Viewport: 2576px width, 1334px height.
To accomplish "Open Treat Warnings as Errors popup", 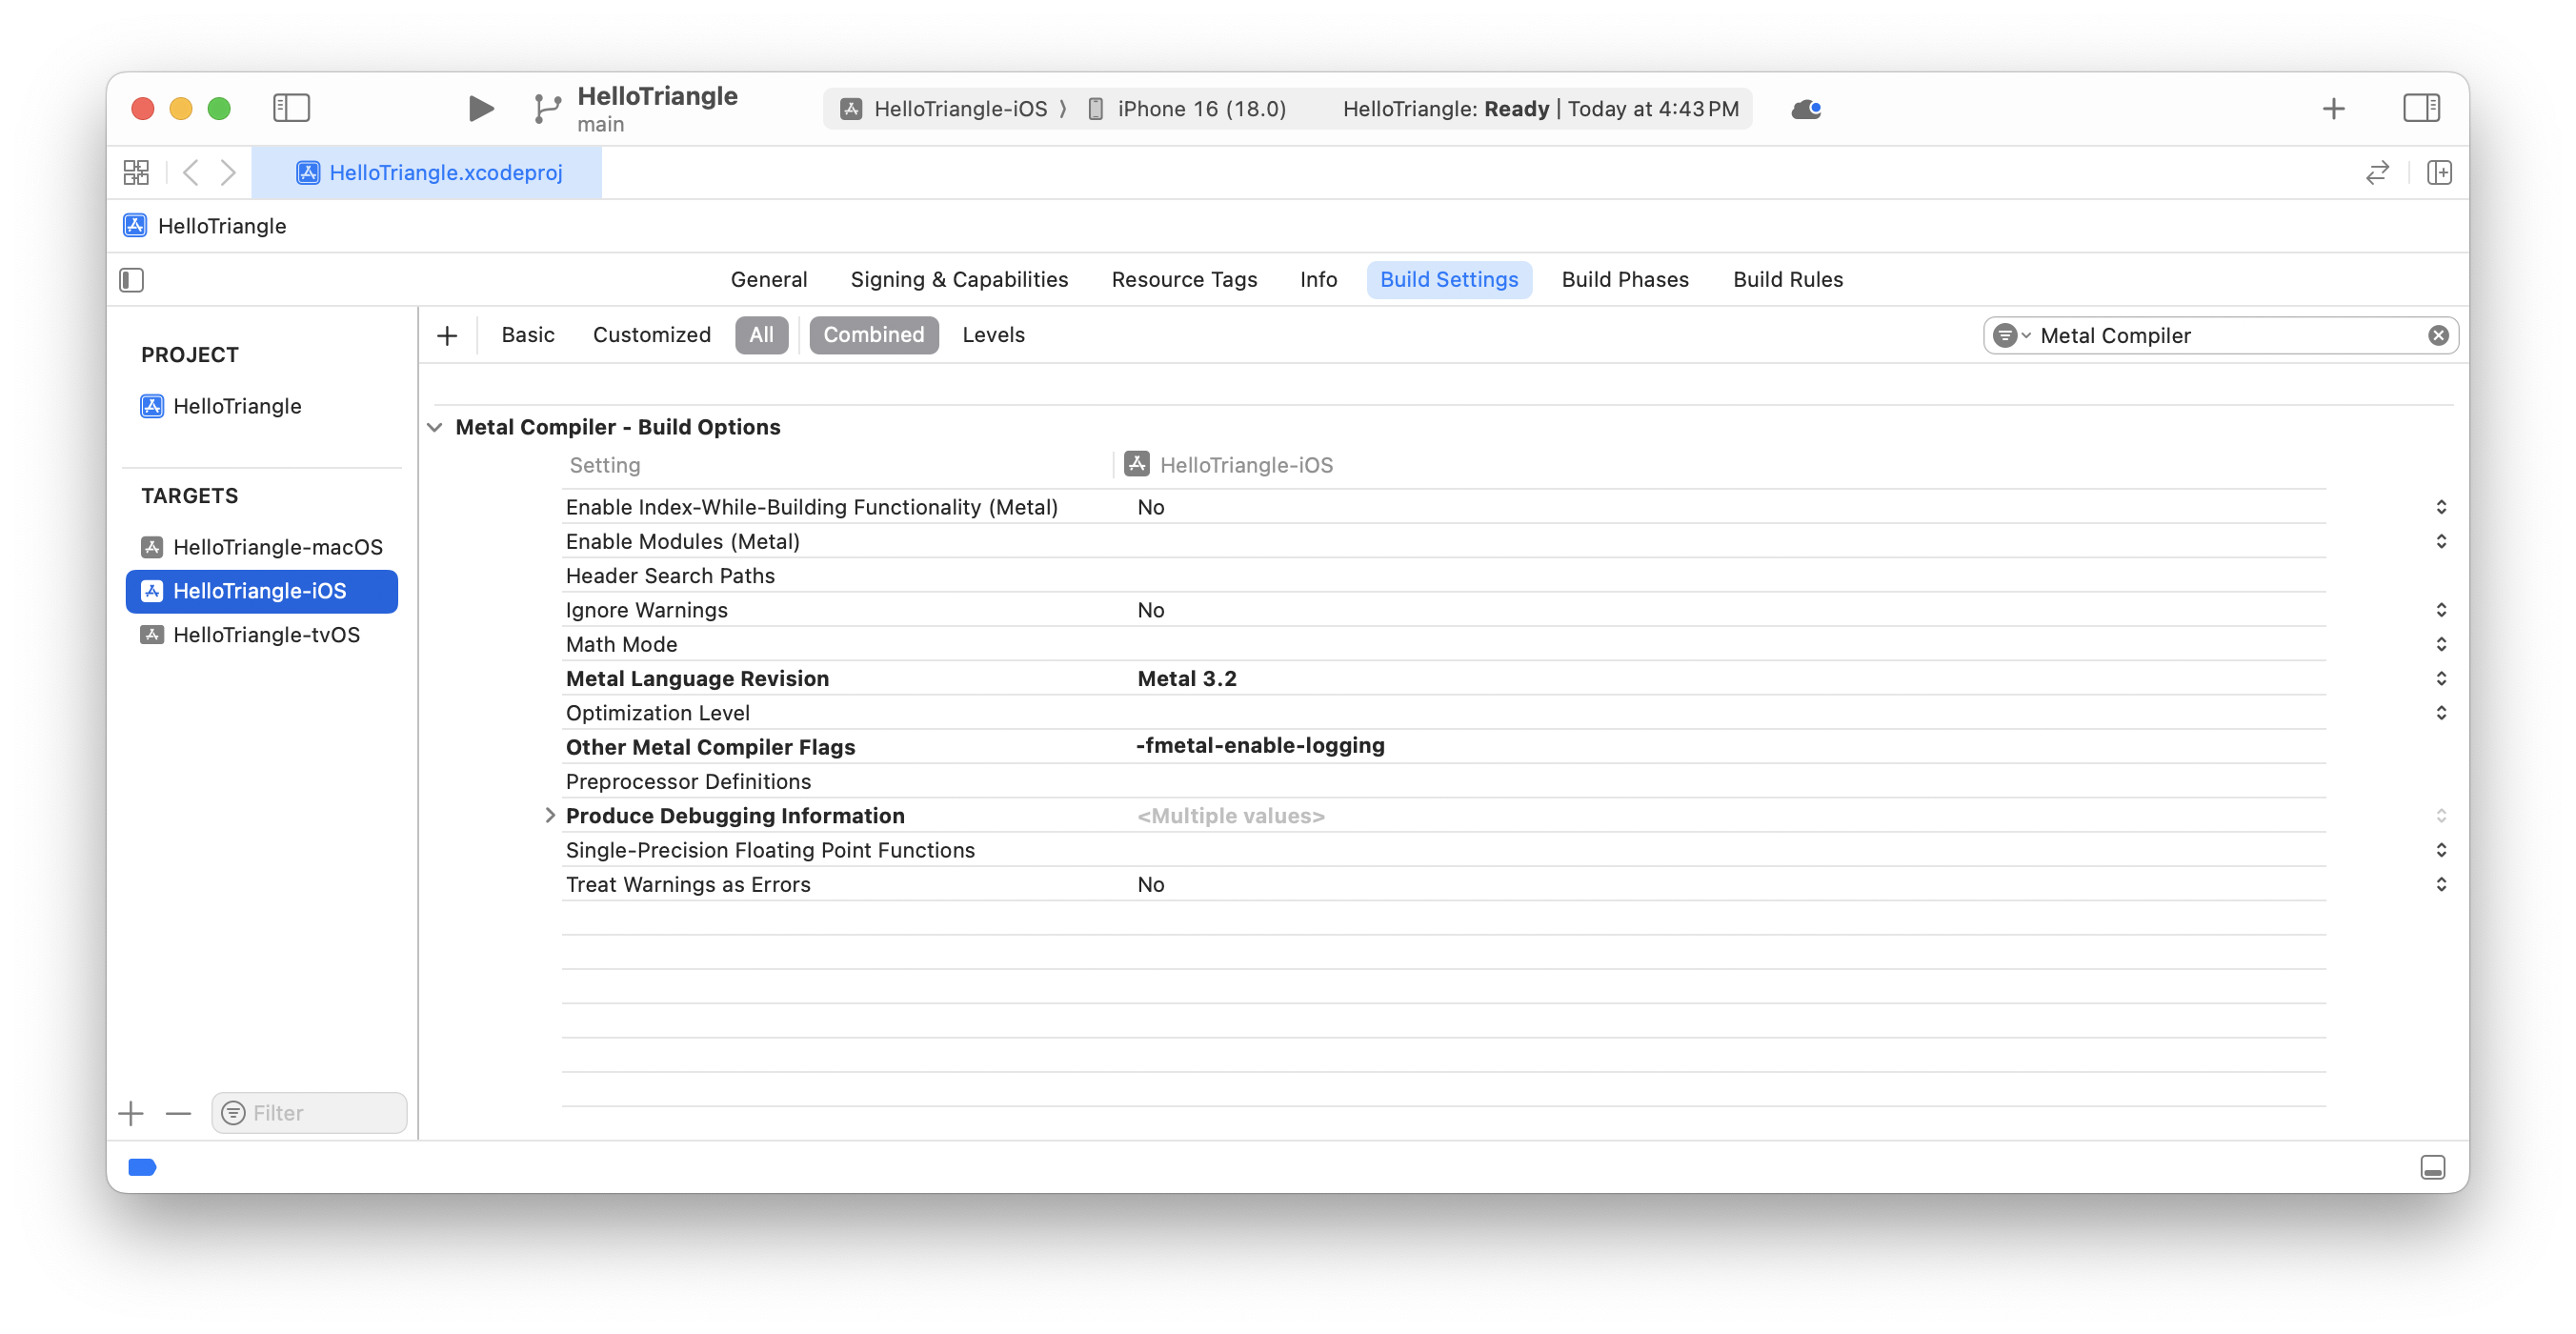I will 2441,884.
